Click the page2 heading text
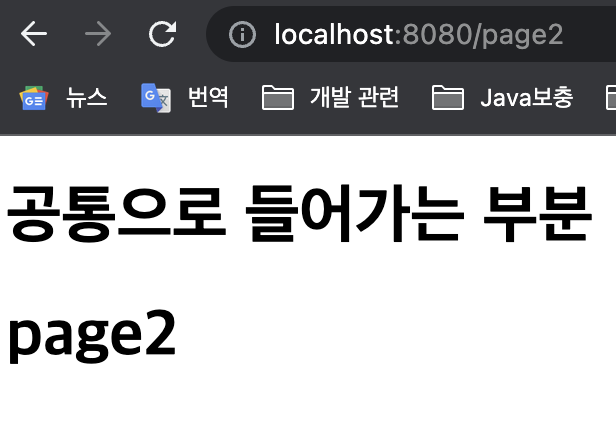Viewport: 616px width, 446px height. [x=92, y=336]
